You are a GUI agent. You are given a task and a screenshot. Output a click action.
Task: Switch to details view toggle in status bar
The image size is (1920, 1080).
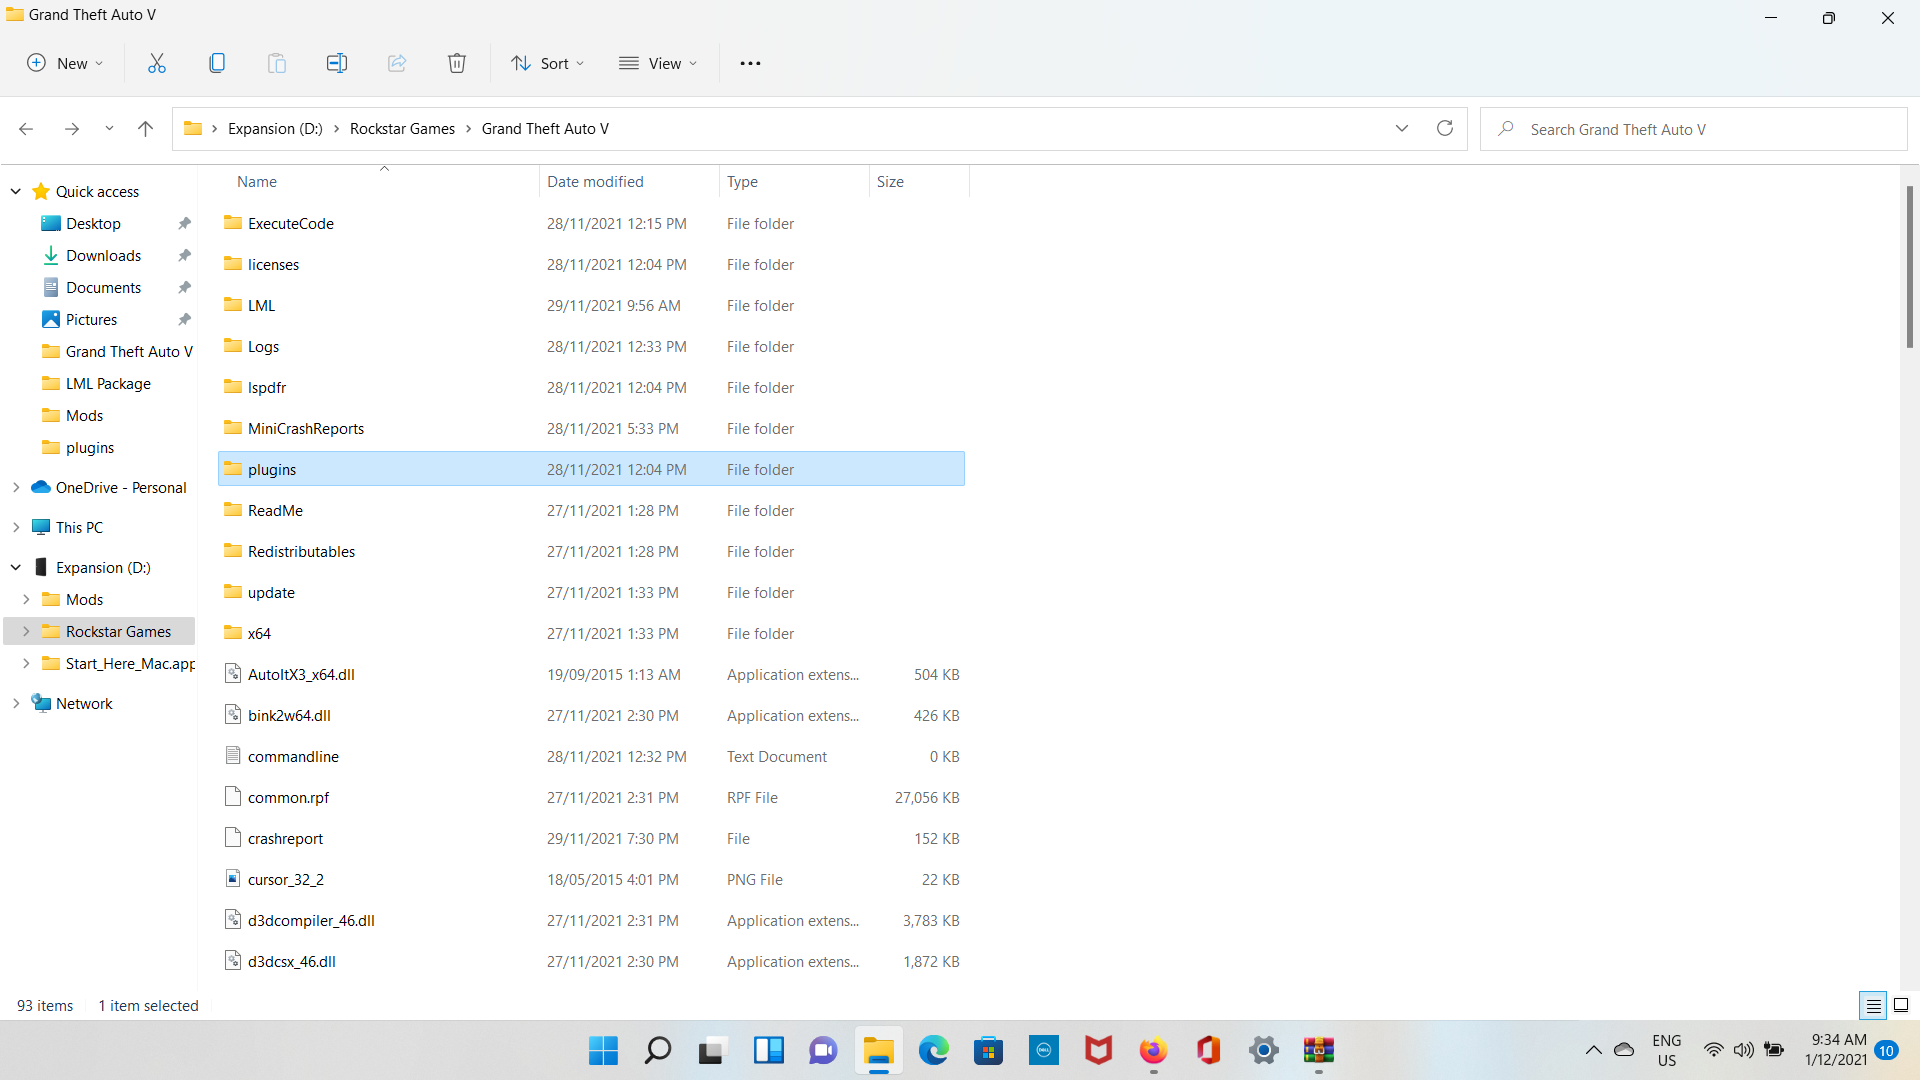tap(1873, 1005)
